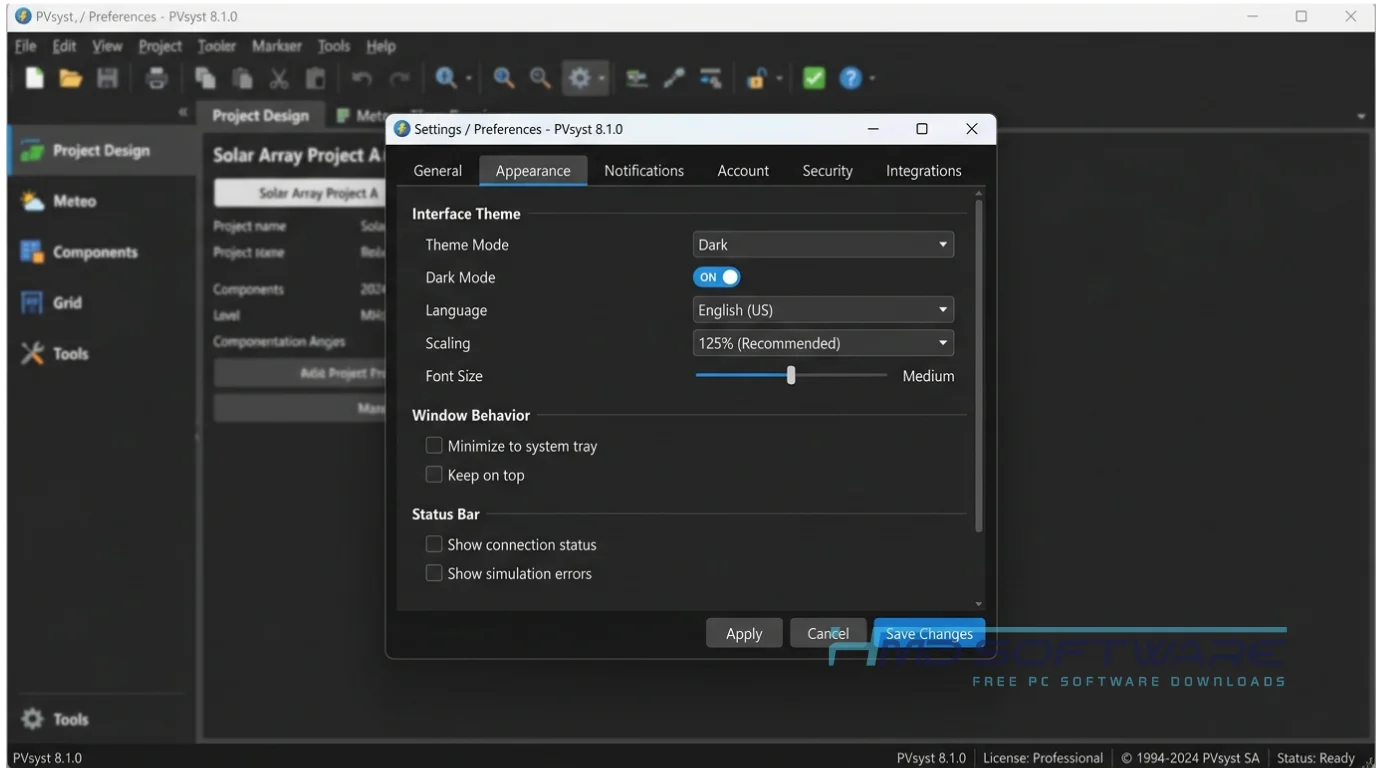Image resolution: width=1376 pixels, height=768 pixels.
Task: Click the Medium font size label
Action: point(928,376)
